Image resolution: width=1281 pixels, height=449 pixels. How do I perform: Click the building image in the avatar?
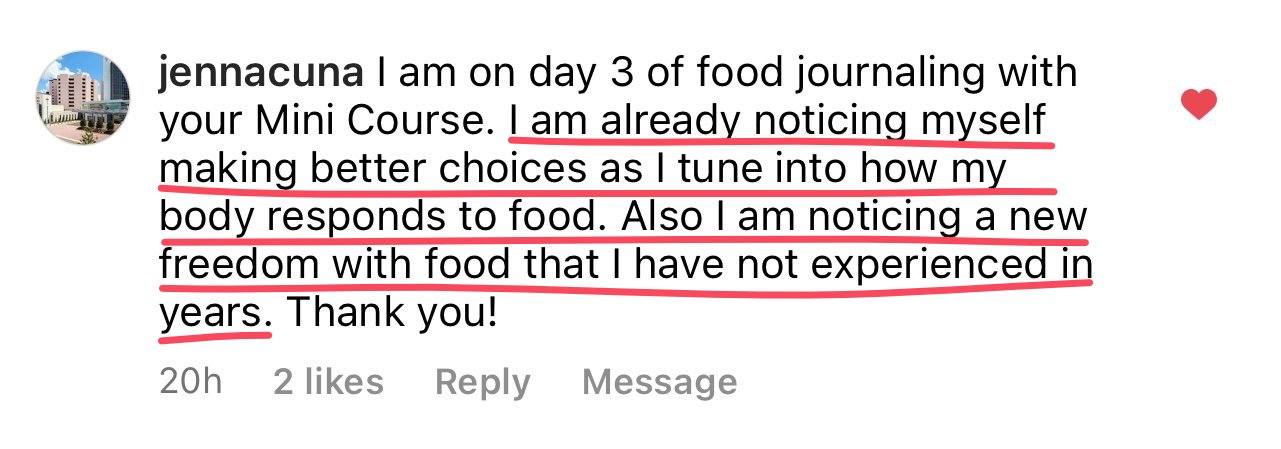click(x=83, y=97)
